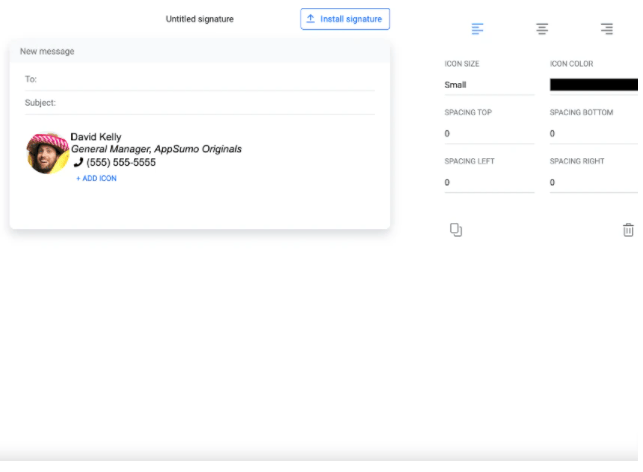Click the + ADD ICON link
Image resolution: width=643 pixels, height=472 pixels.
pyautogui.click(x=96, y=178)
